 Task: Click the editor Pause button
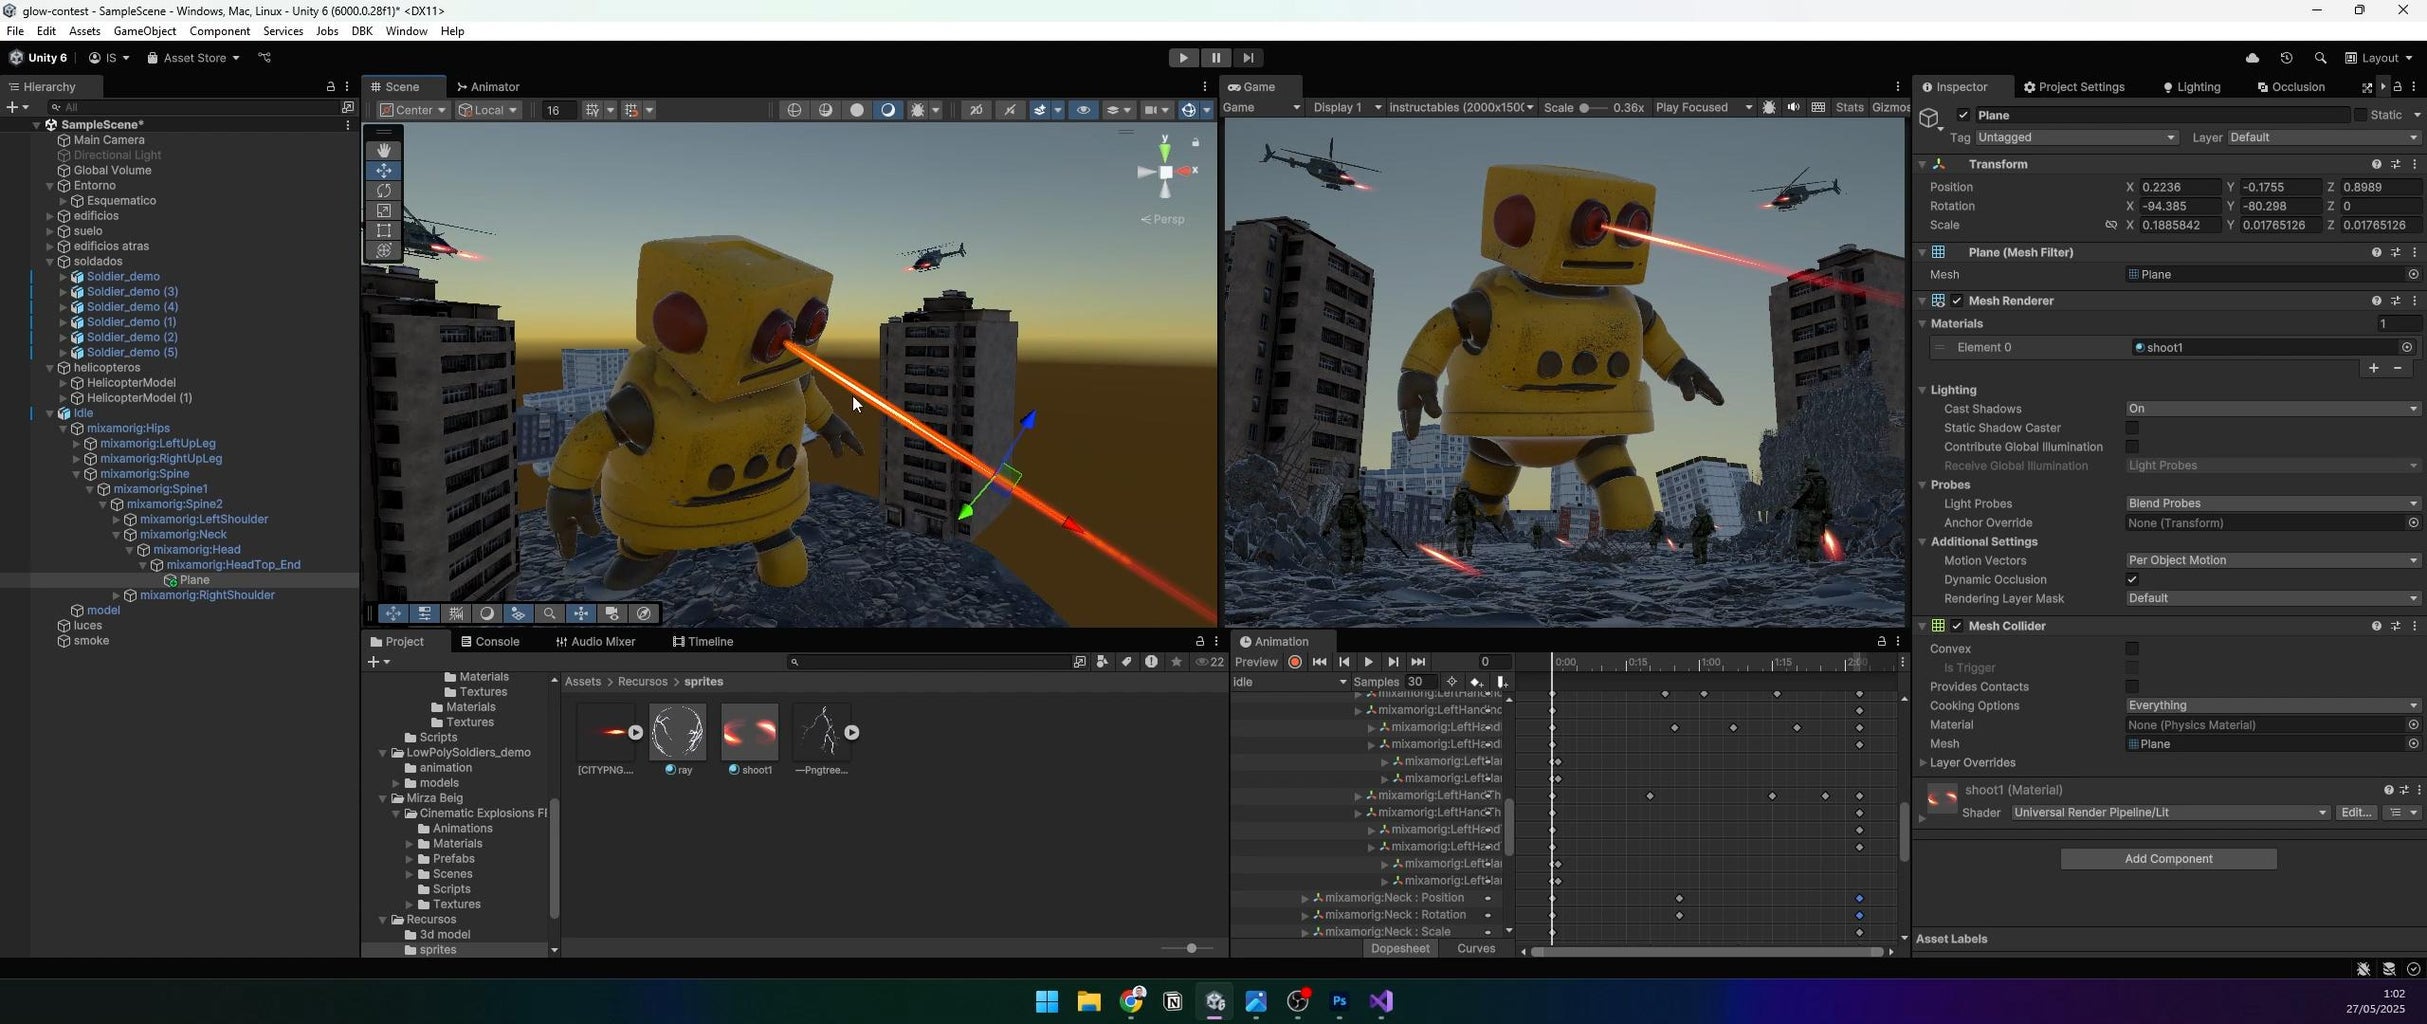click(x=1215, y=58)
